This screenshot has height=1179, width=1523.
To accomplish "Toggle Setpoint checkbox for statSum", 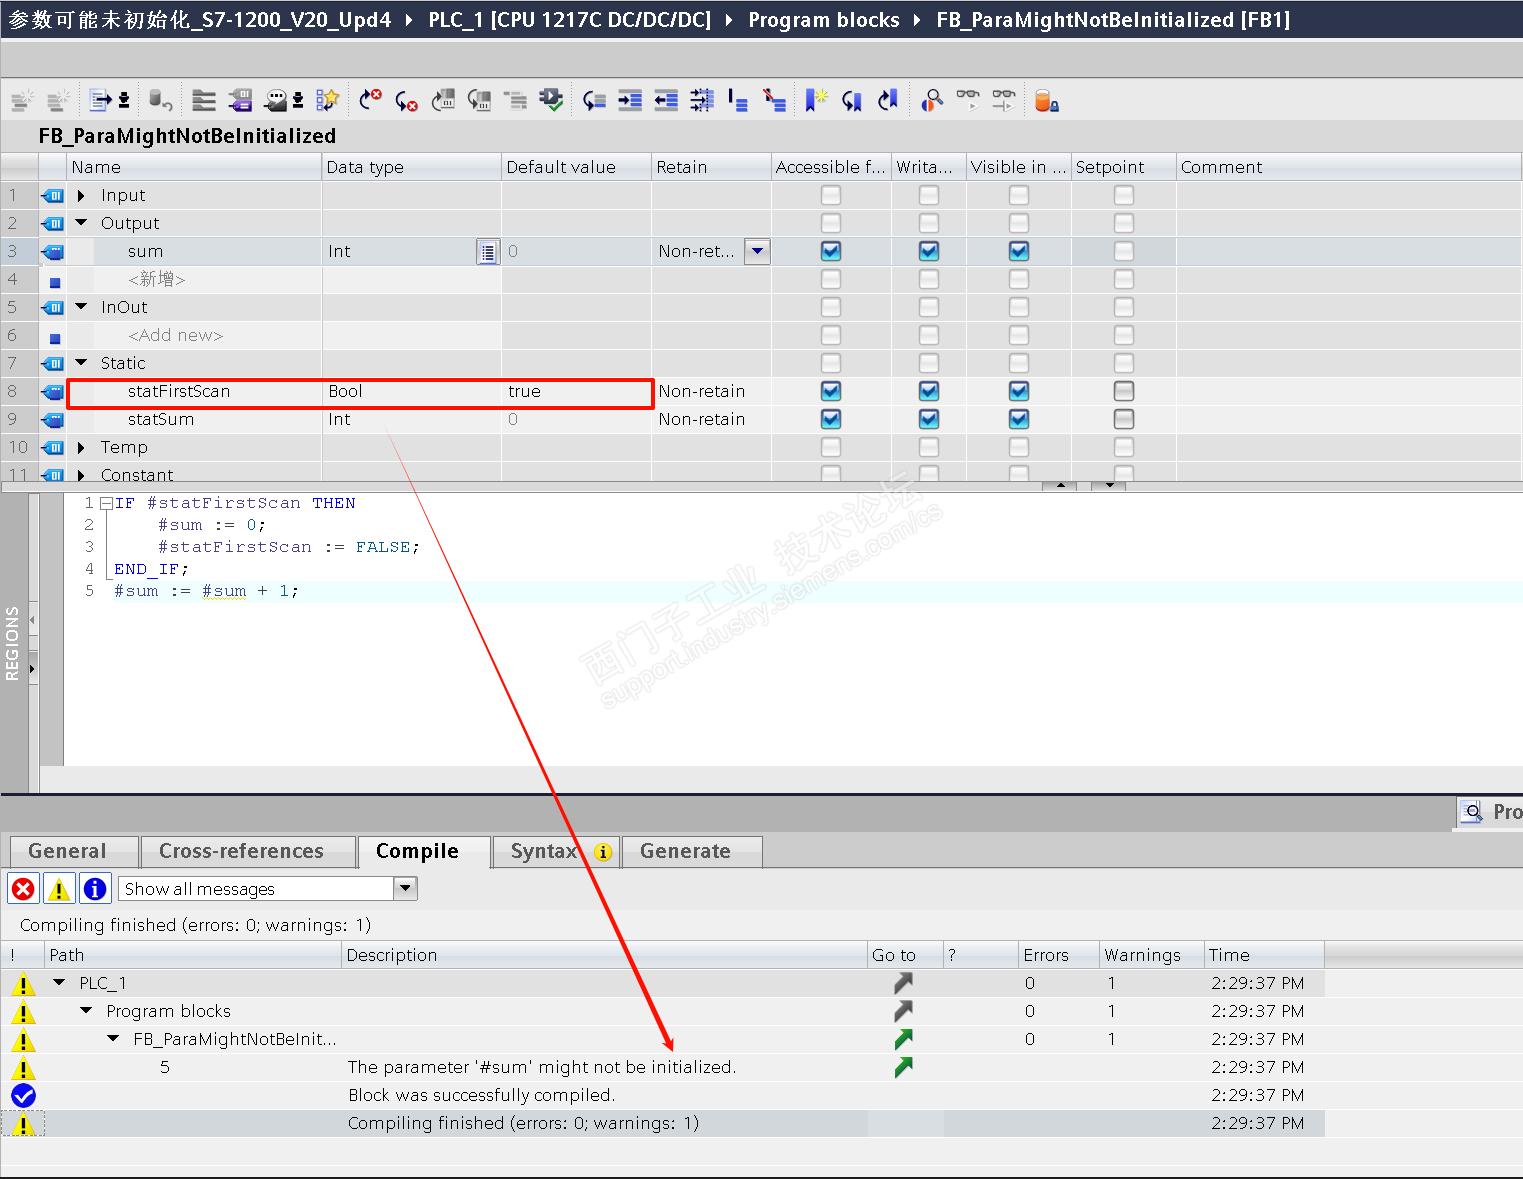I will tap(1124, 419).
